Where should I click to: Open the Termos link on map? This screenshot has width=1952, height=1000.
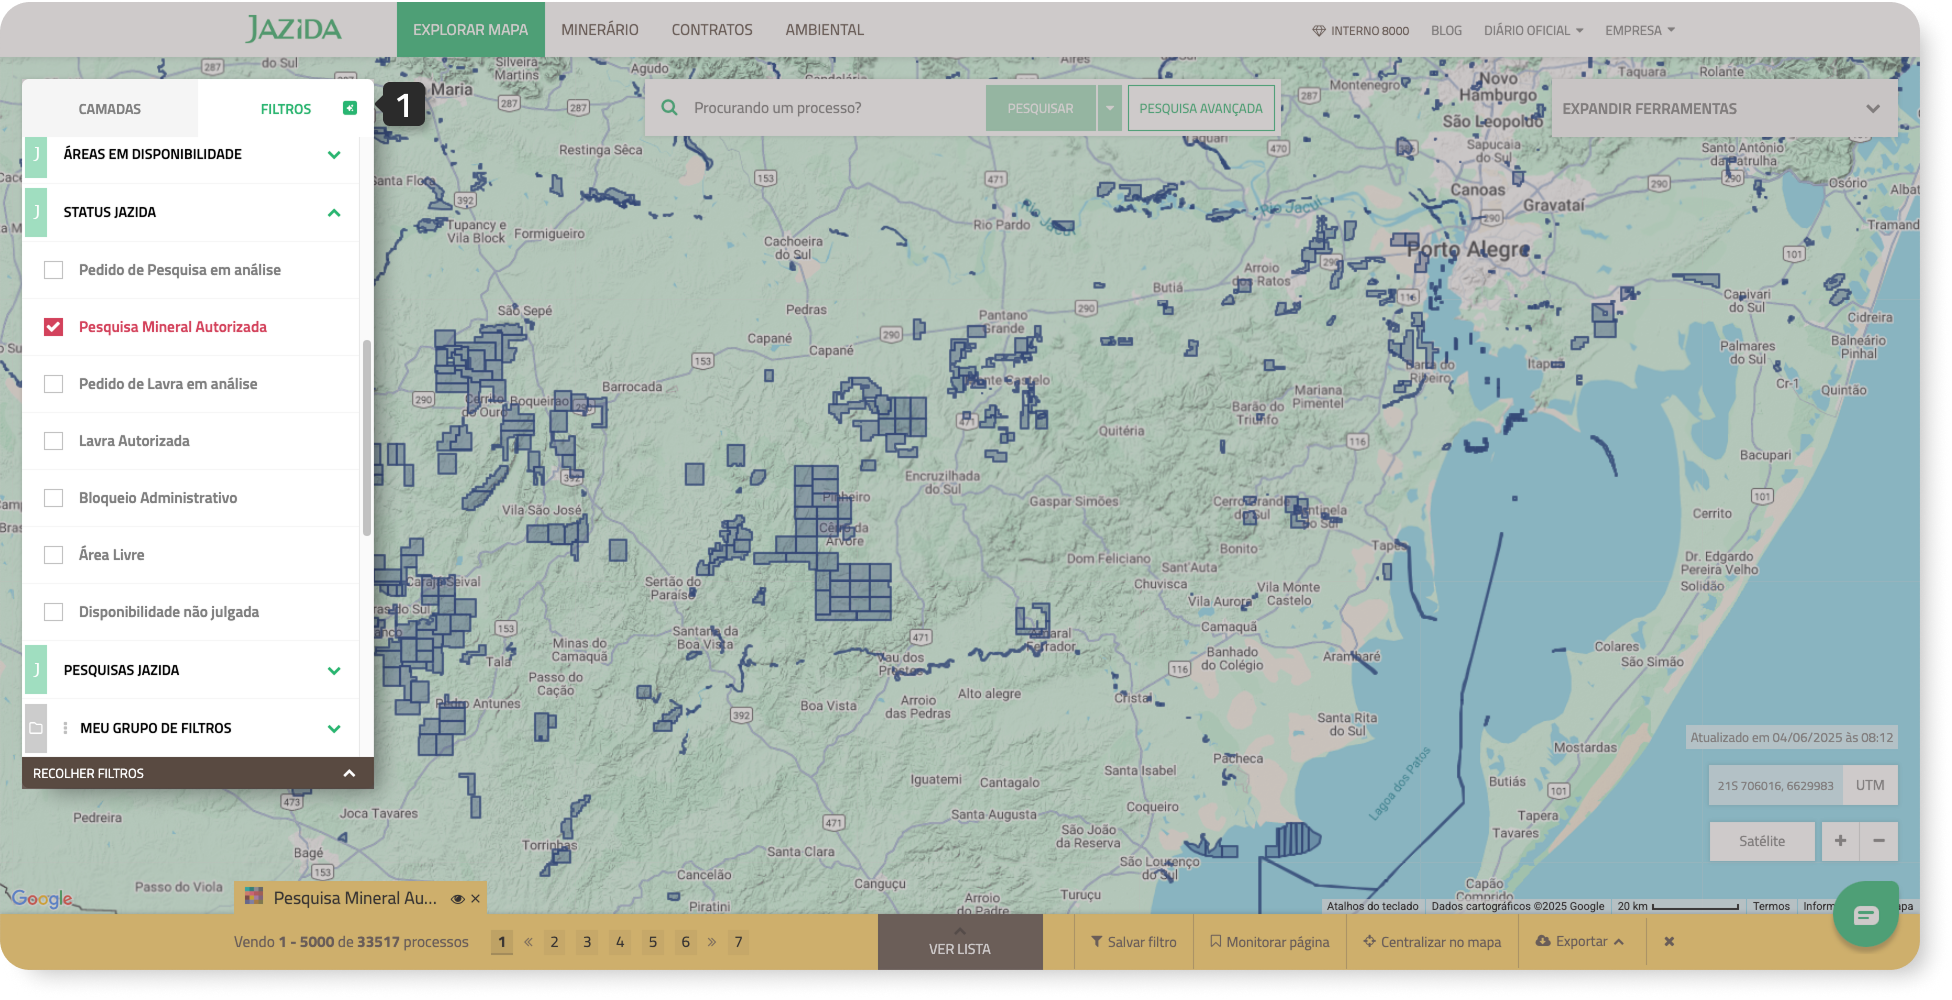click(1771, 906)
